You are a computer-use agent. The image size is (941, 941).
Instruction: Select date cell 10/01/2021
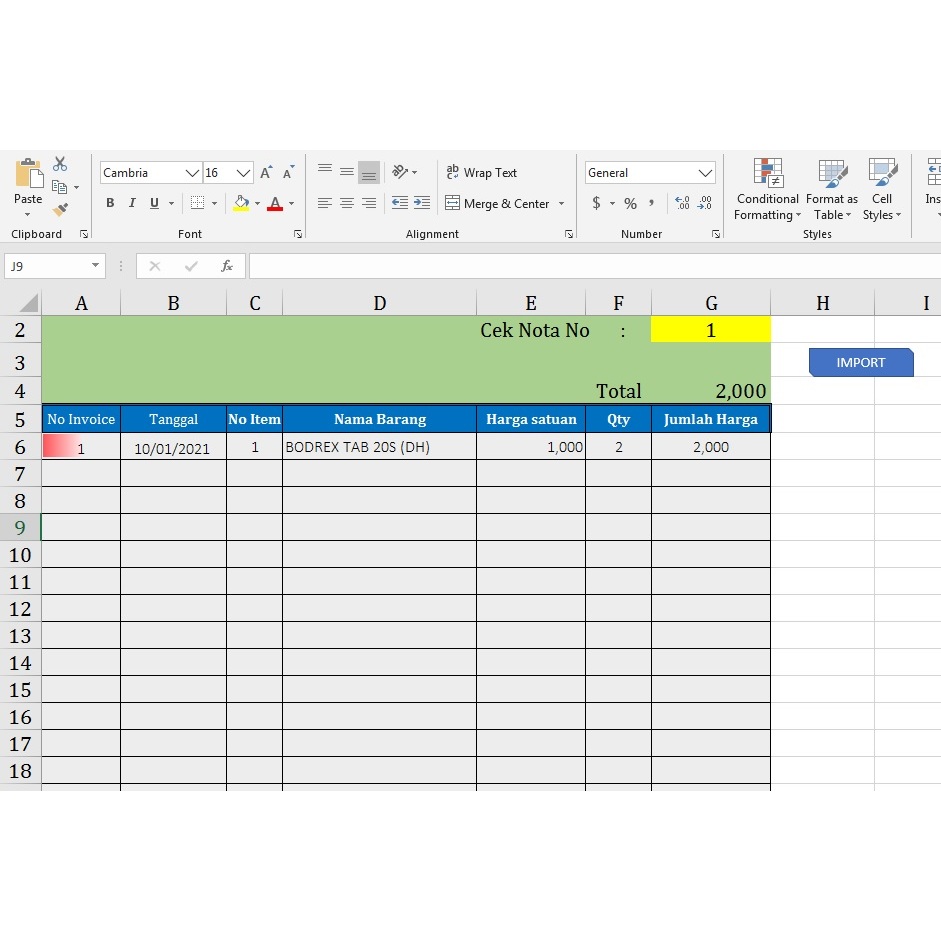pos(173,448)
